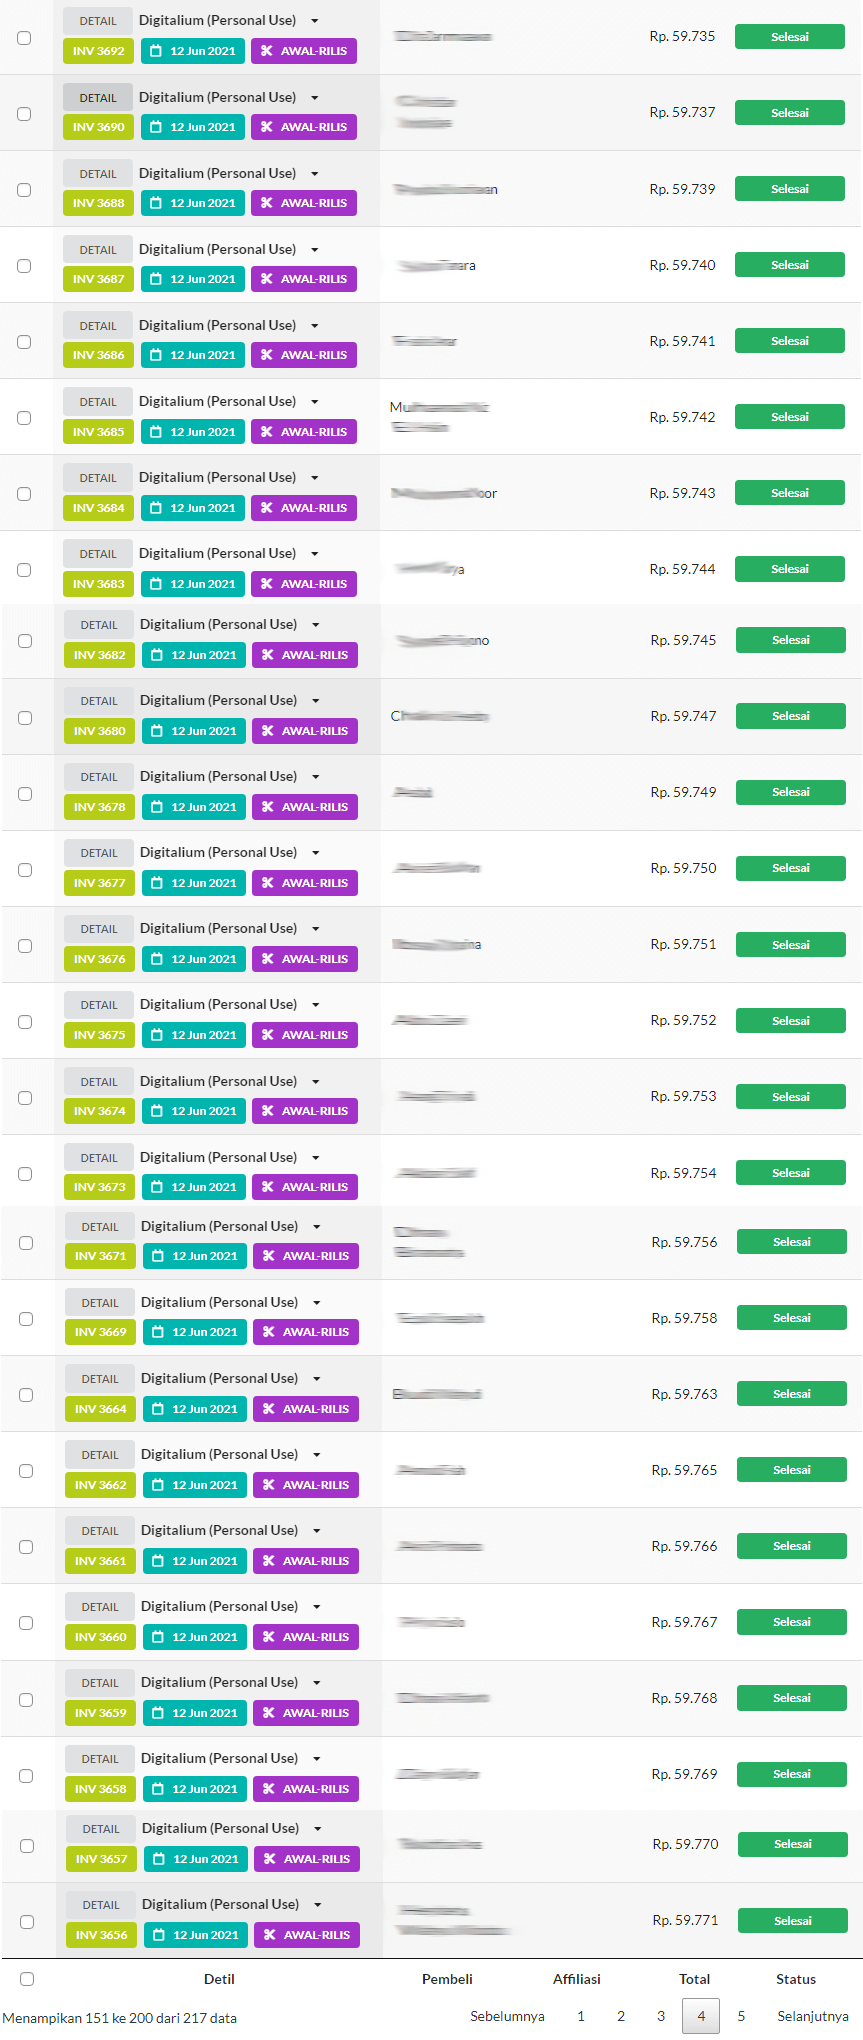
Task: Go to Selanjutnya next page link
Action: pyautogui.click(x=812, y=2016)
